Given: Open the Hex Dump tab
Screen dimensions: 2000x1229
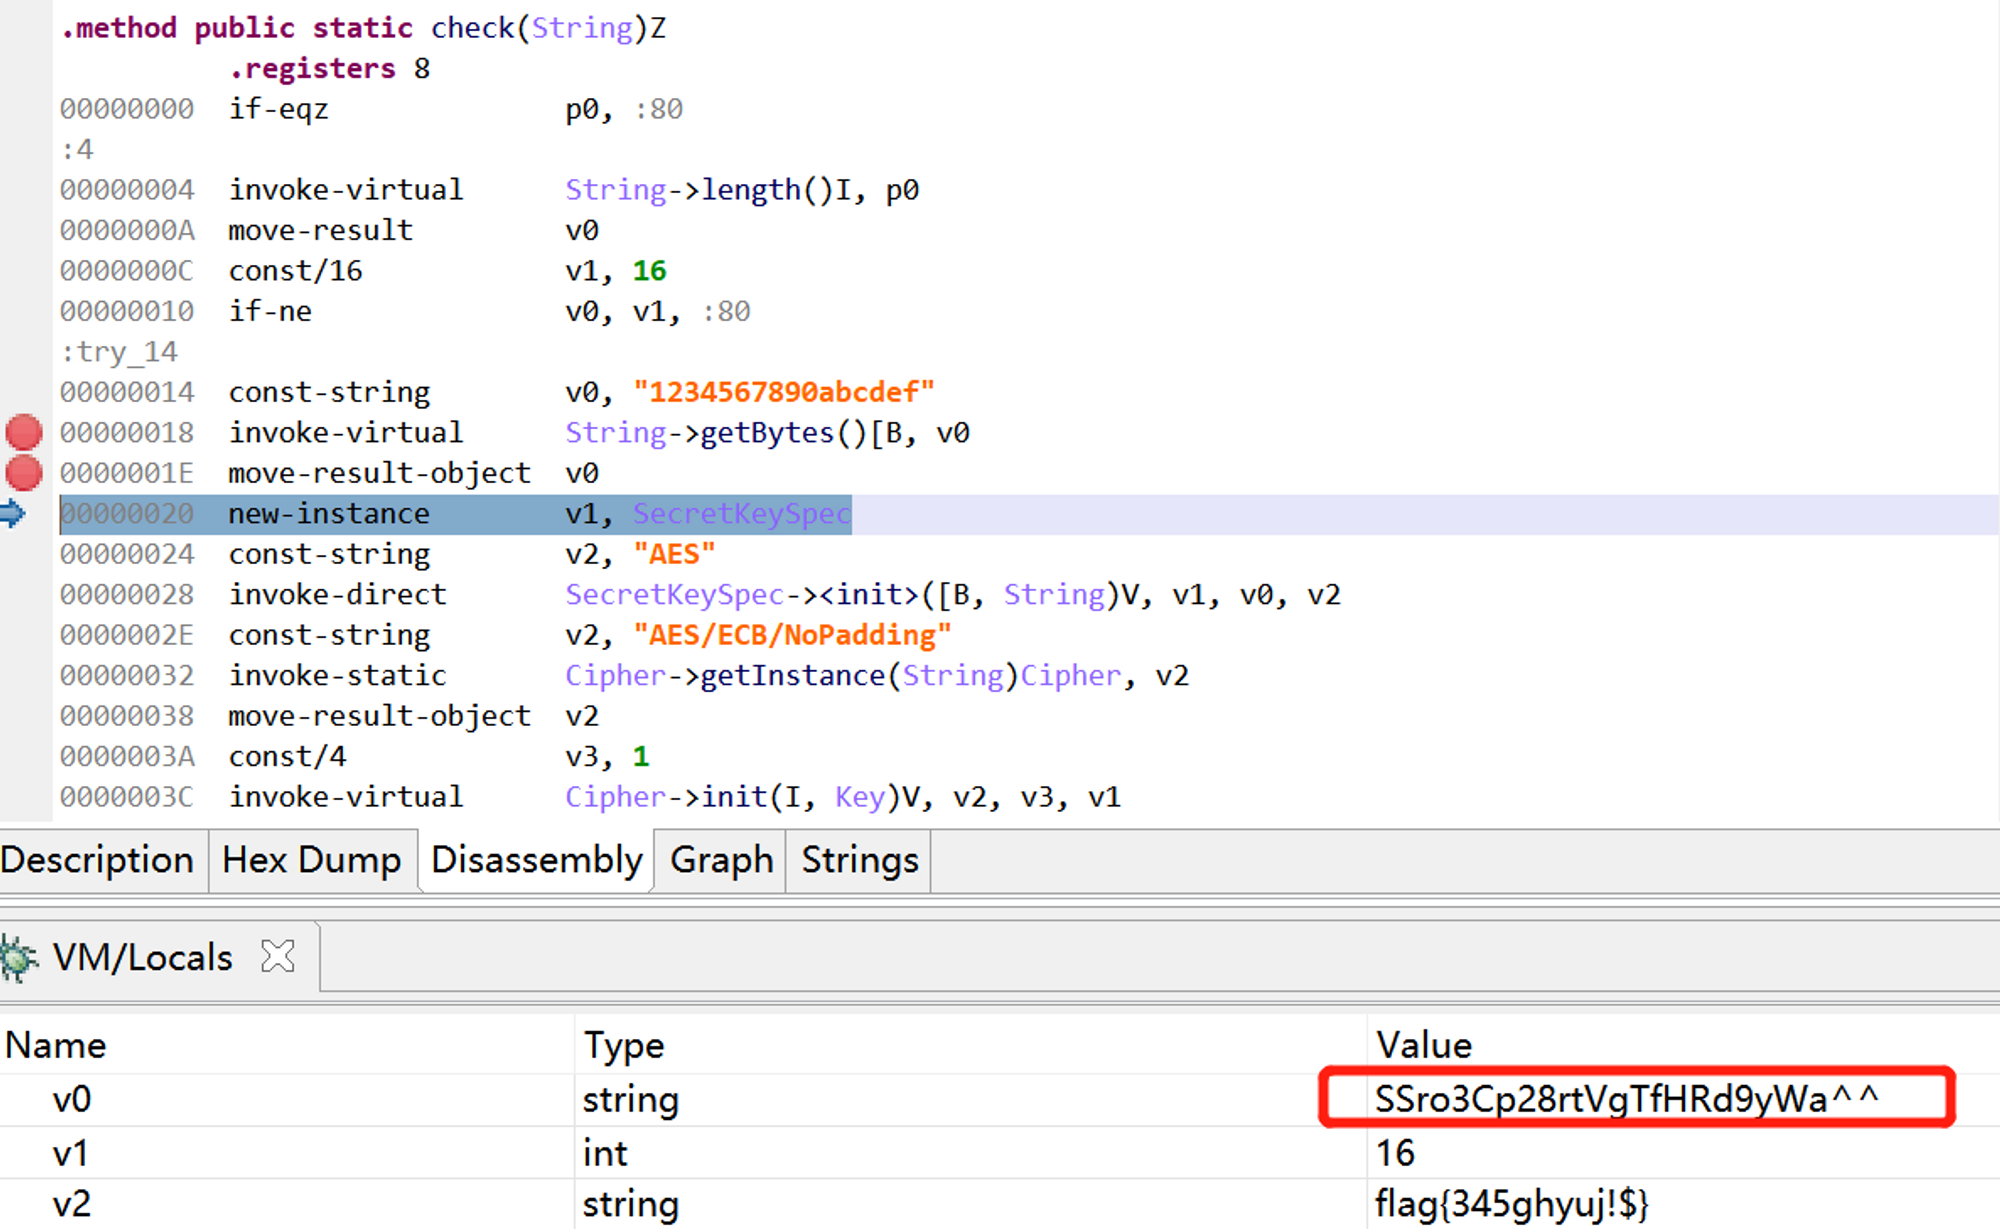Looking at the screenshot, I should click(x=311, y=860).
